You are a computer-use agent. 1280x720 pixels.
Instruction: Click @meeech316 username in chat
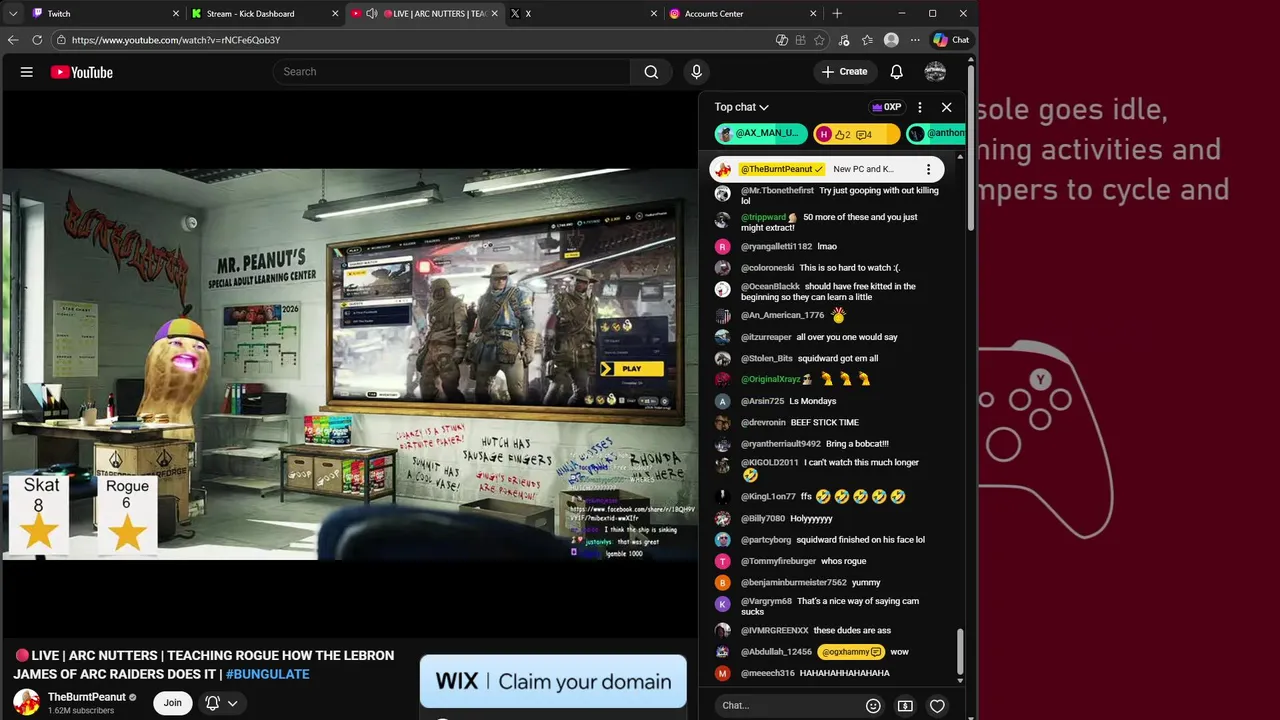(767, 674)
